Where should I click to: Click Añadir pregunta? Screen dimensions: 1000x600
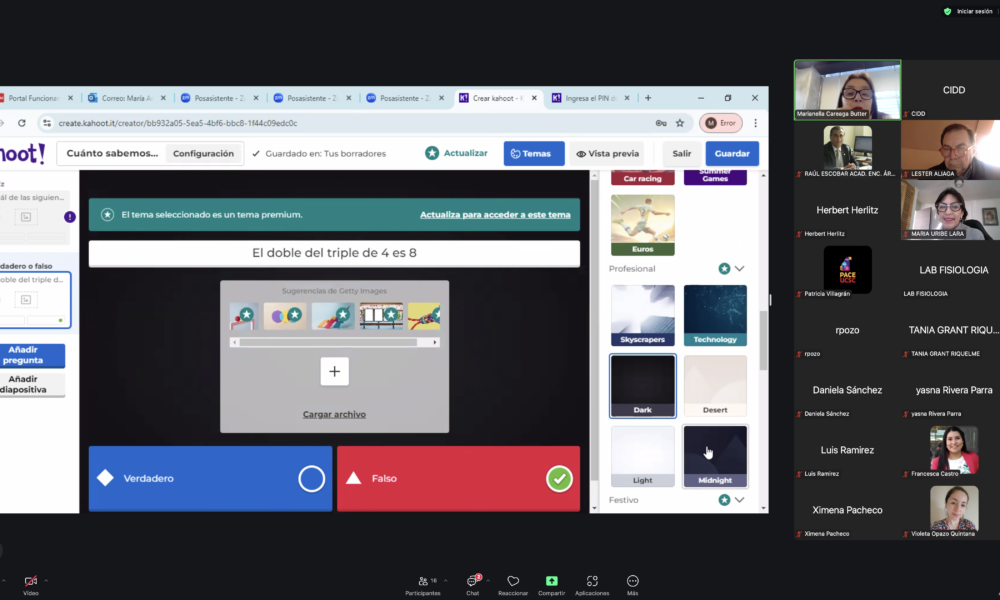coord(31,355)
